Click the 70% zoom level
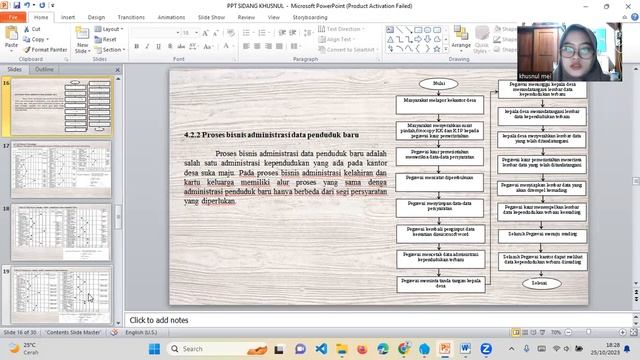Screen dimensions: 640x360 click(556, 333)
